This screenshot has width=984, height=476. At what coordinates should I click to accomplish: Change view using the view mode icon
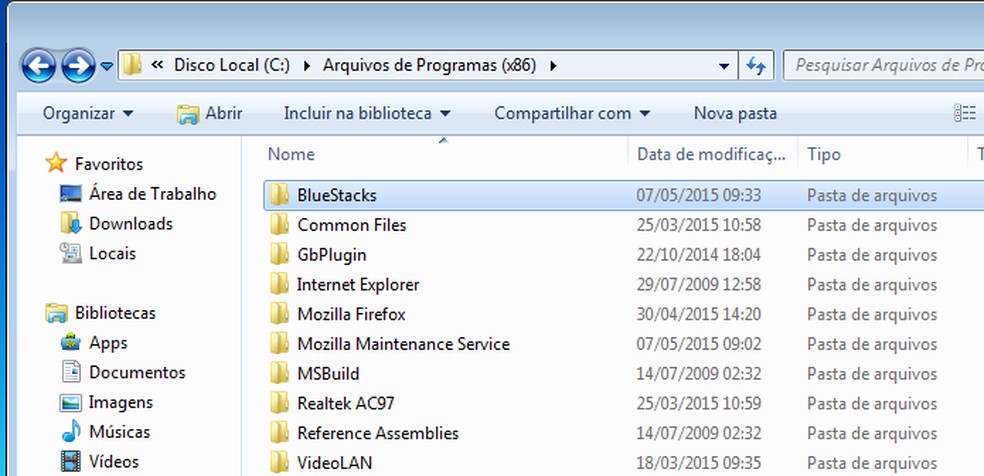coord(965,114)
